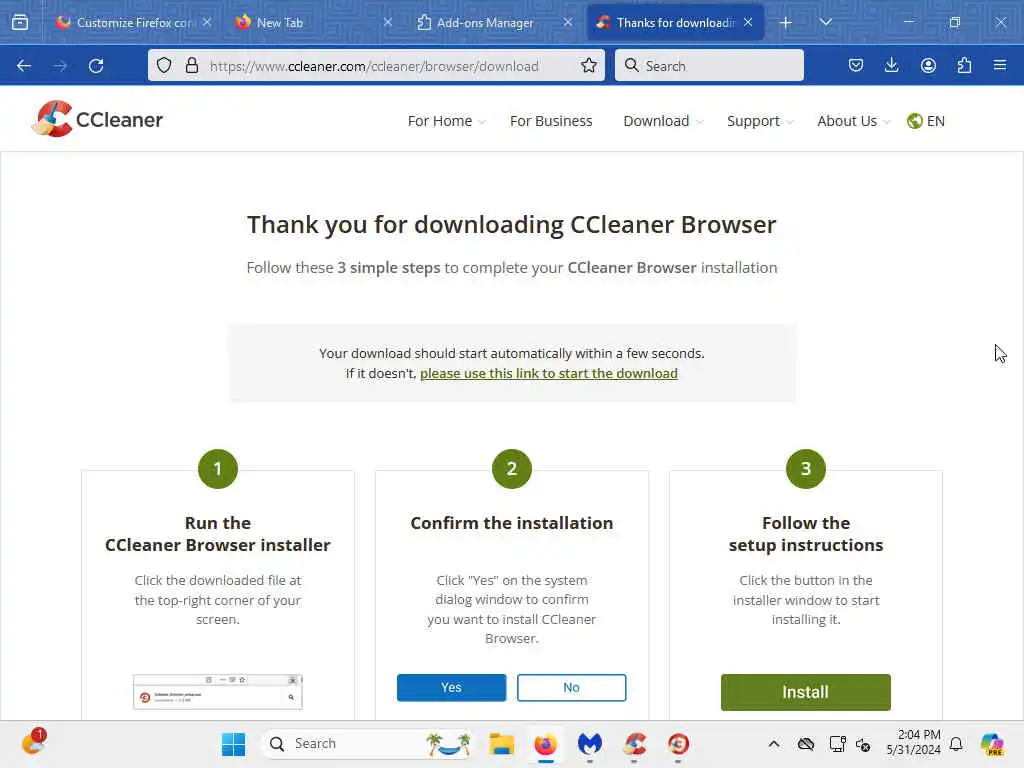
Task: Open notifications bell icon
Action: tap(956, 744)
